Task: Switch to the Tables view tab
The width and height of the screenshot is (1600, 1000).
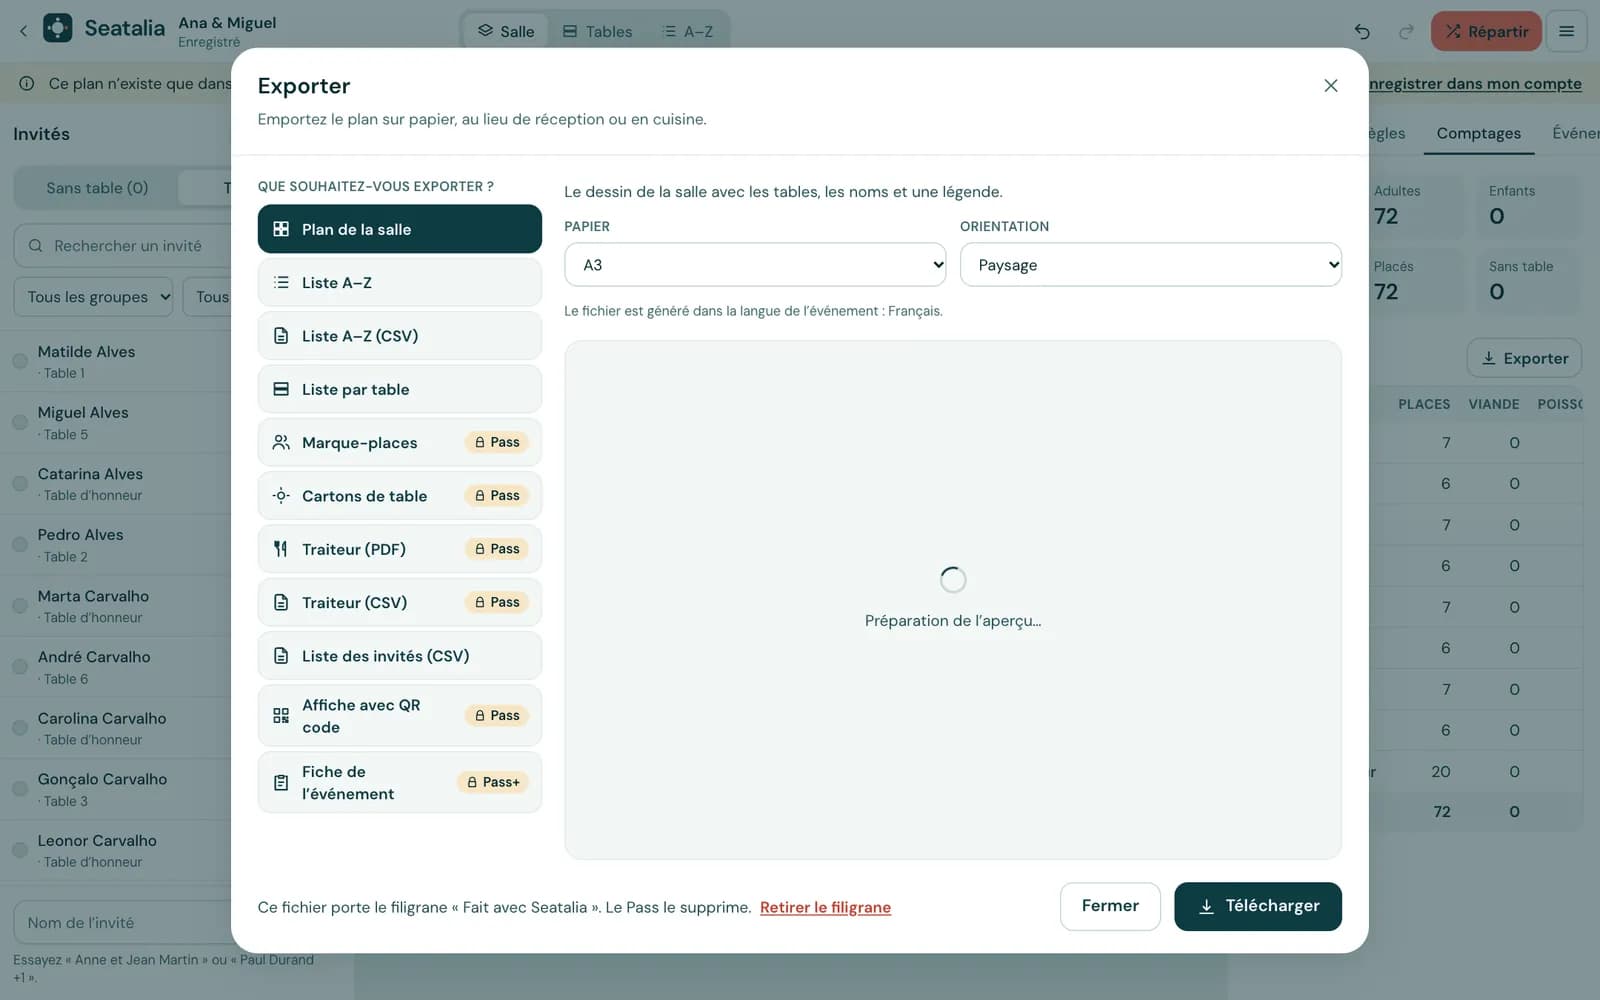Action: [x=597, y=31]
